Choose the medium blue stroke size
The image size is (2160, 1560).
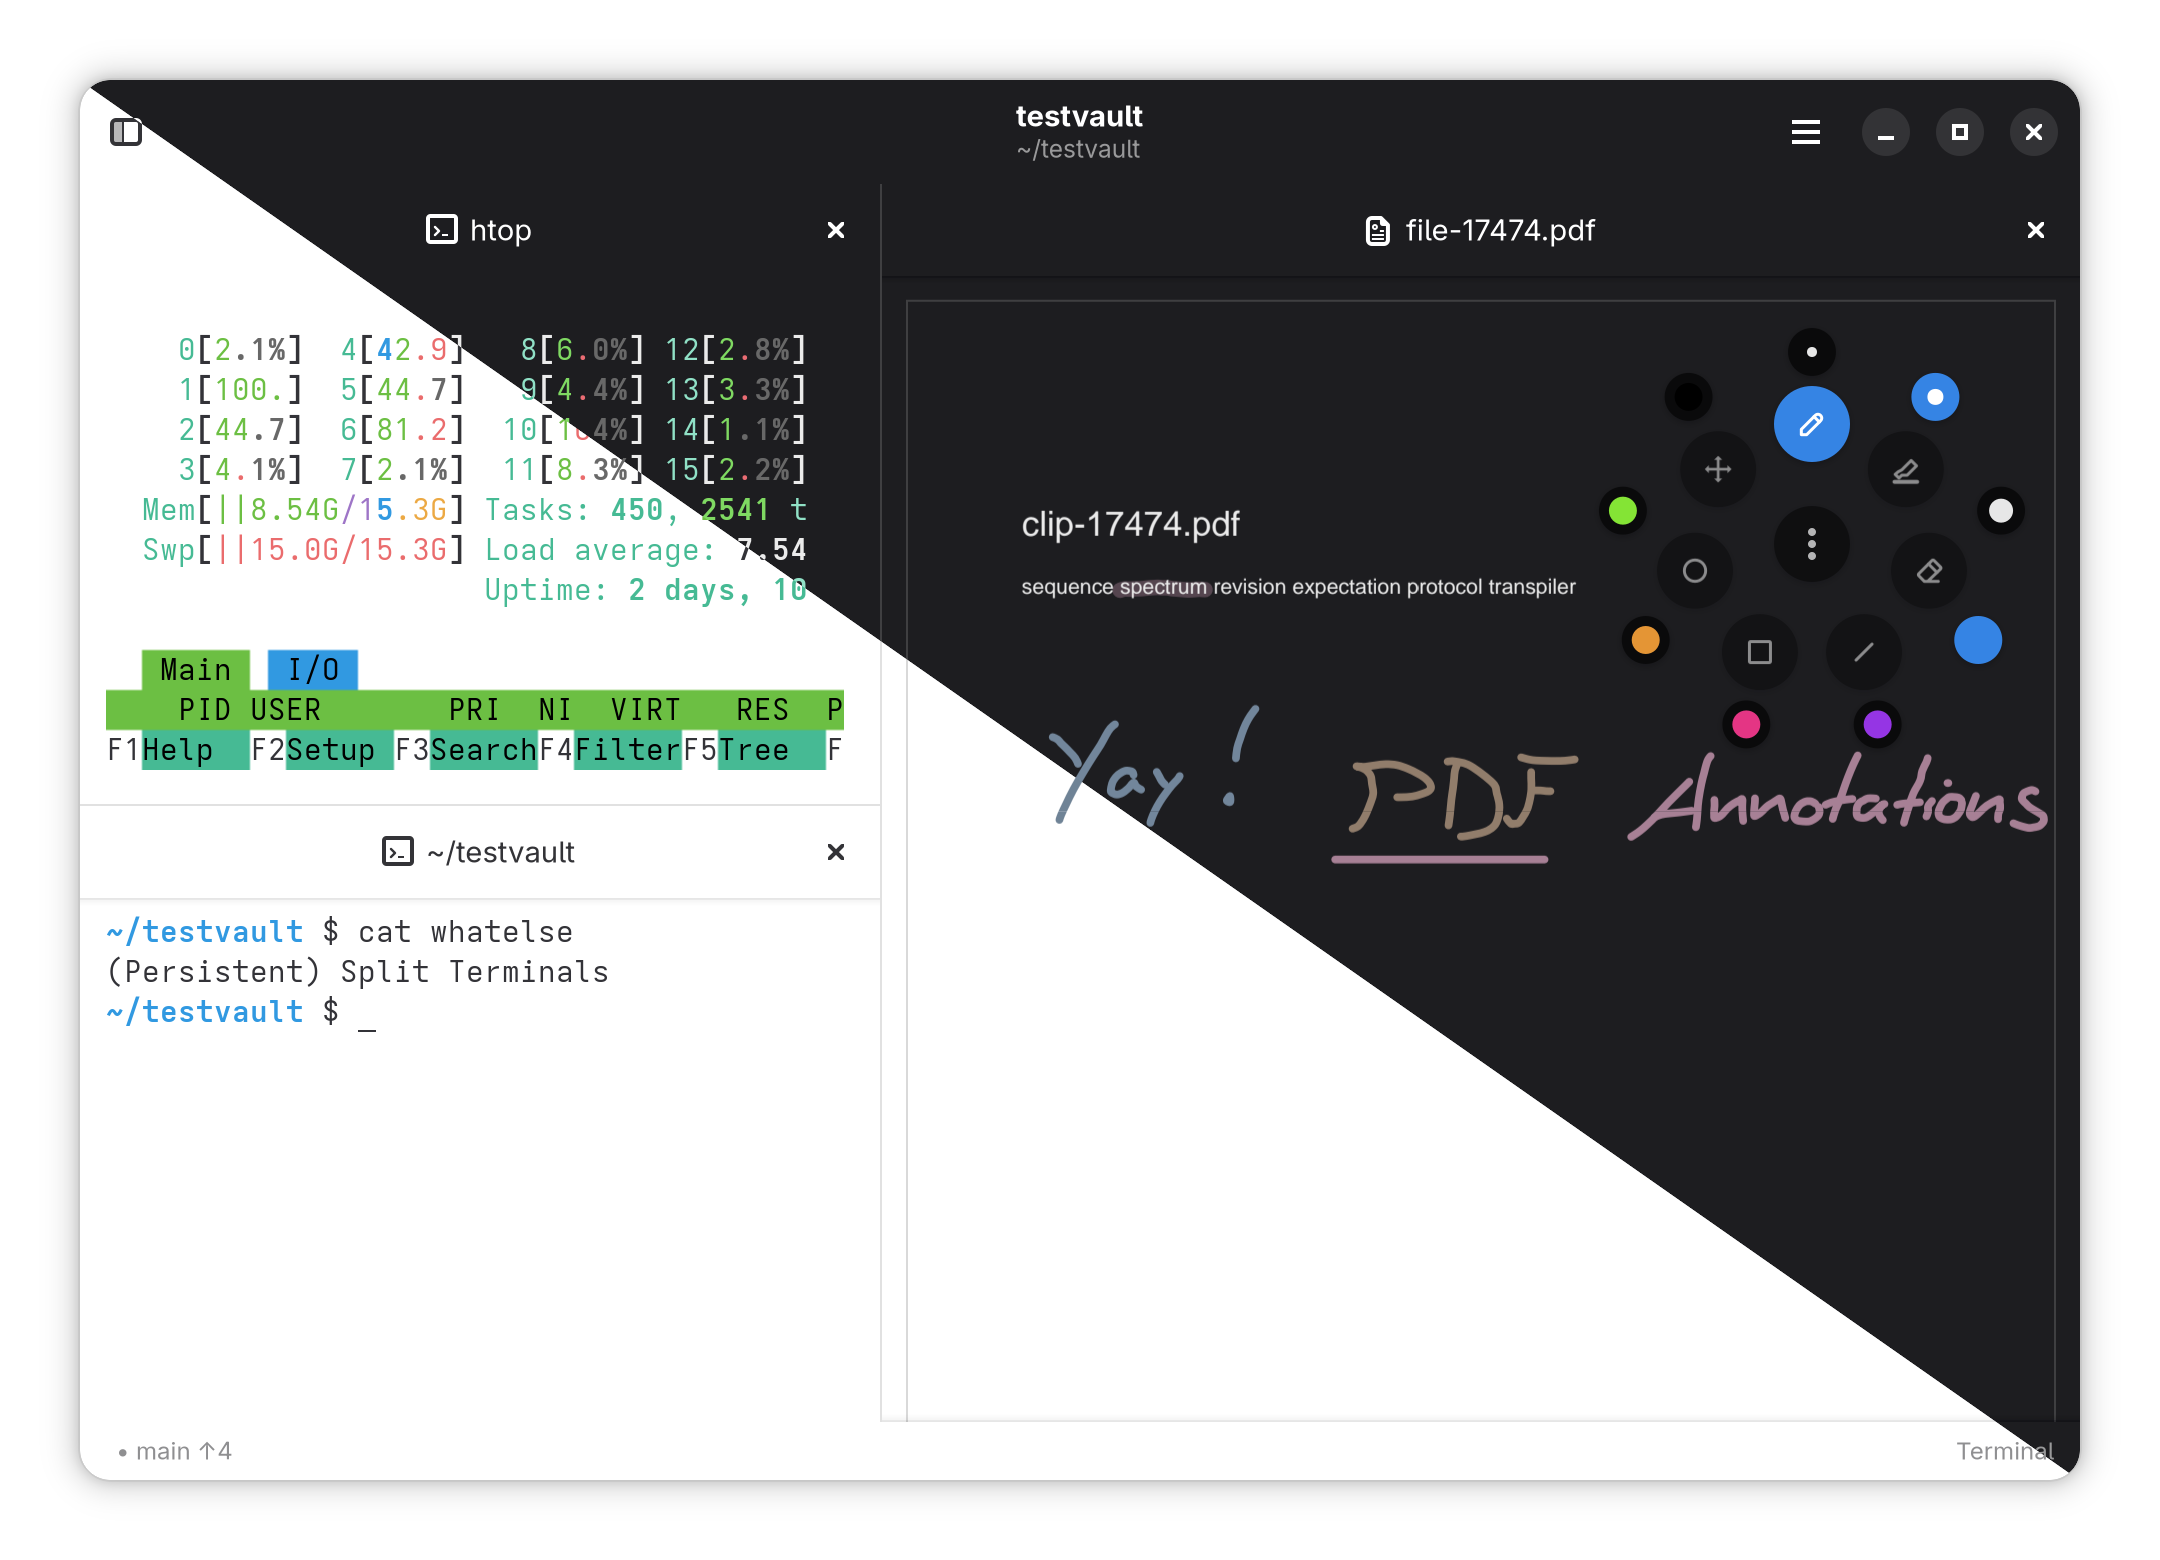click(x=1935, y=397)
